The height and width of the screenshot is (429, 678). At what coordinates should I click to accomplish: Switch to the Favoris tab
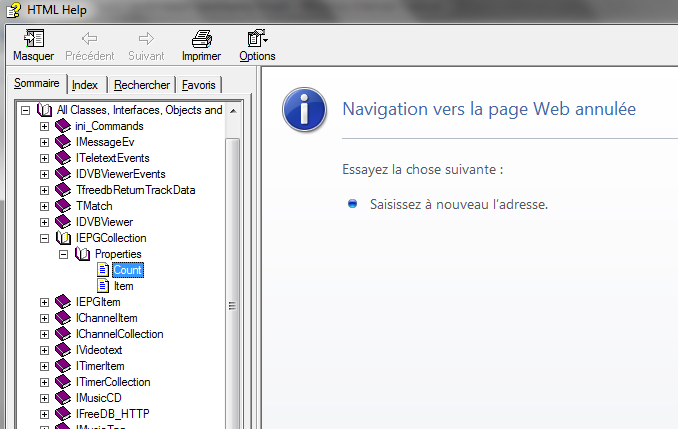pyautogui.click(x=198, y=85)
